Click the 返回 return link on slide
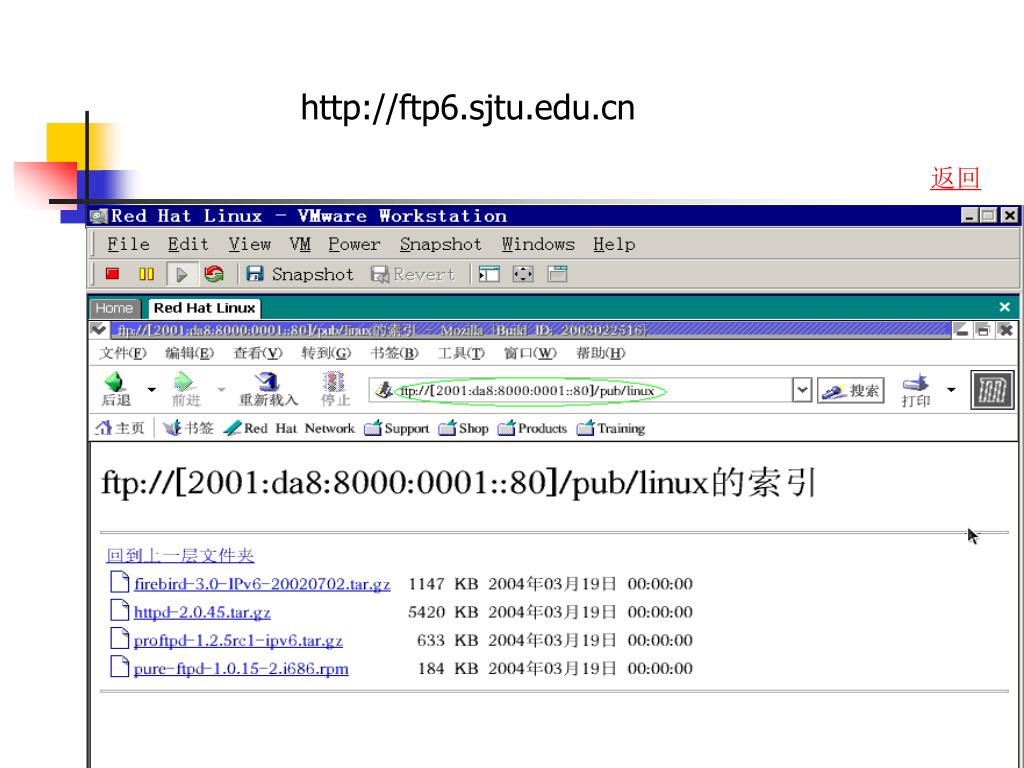Viewport: 1024px width, 768px height. click(x=955, y=178)
